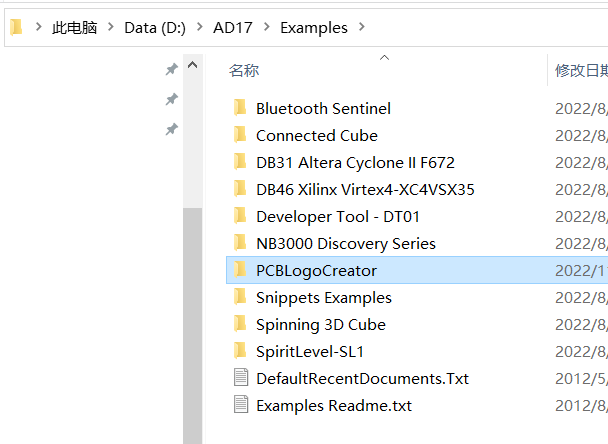
Task: Click the sidebar scroll-up arrow
Action: pyautogui.click(x=193, y=65)
